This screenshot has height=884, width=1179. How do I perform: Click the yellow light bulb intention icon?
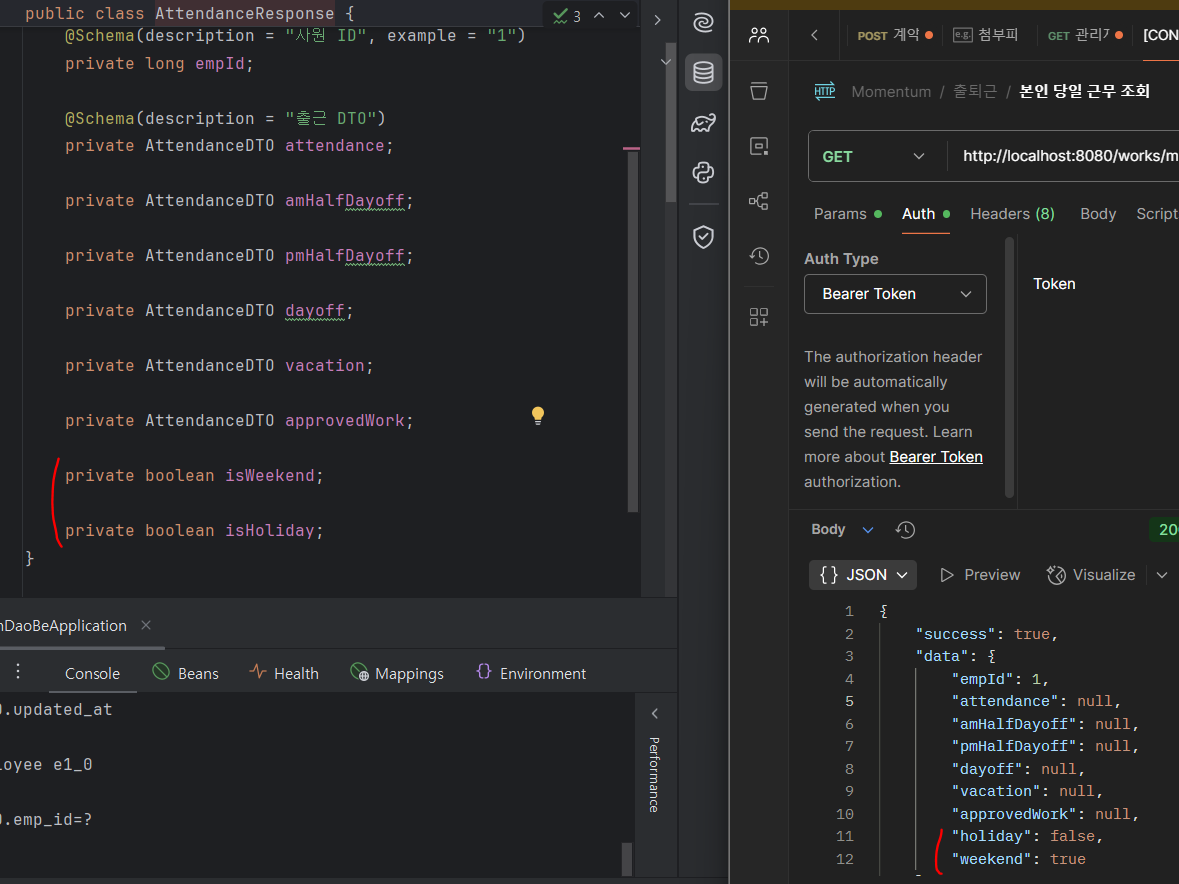[x=537, y=415]
